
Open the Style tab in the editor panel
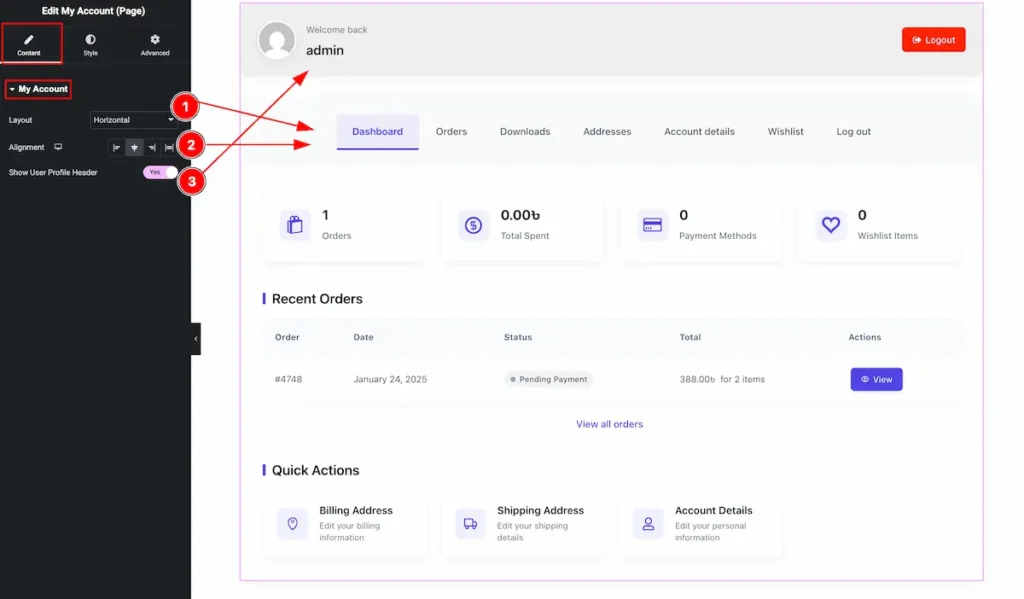coord(90,44)
